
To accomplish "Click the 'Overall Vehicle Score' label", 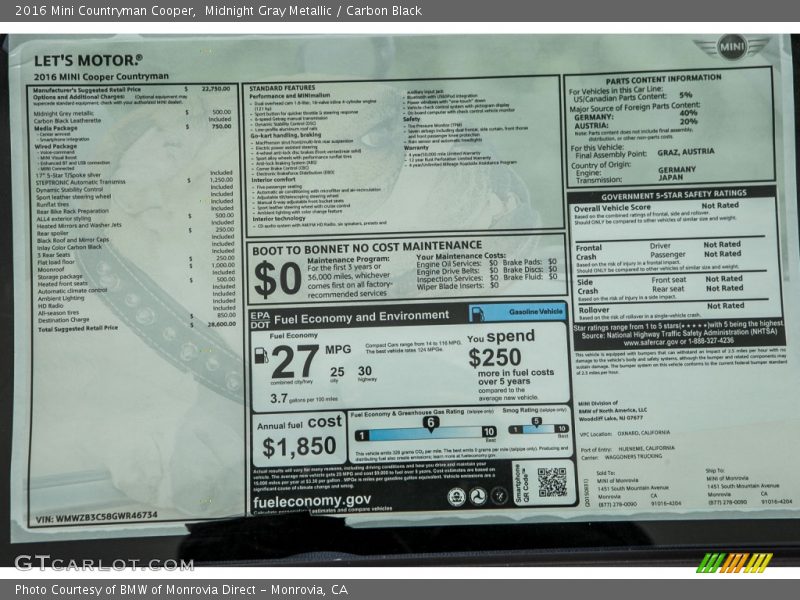I will [x=612, y=208].
